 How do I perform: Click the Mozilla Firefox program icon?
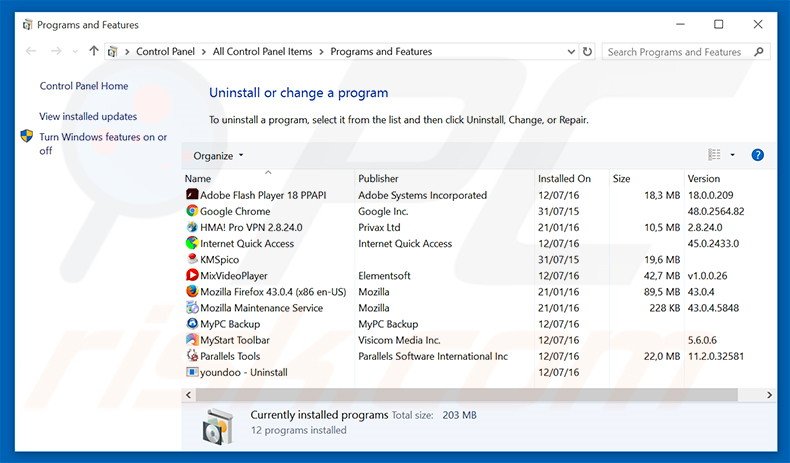pos(192,291)
